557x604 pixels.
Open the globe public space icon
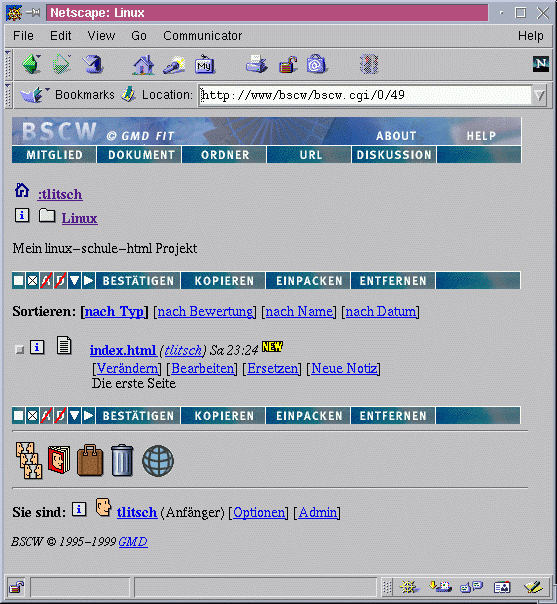click(x=158, y=461)
